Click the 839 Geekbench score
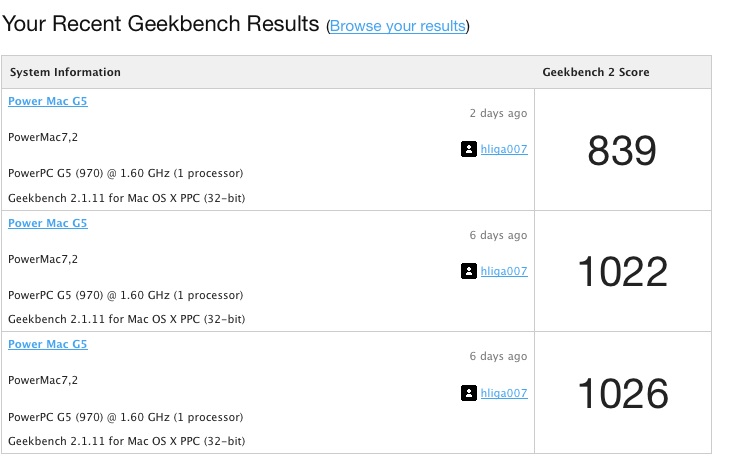 (x=622, y=151)
